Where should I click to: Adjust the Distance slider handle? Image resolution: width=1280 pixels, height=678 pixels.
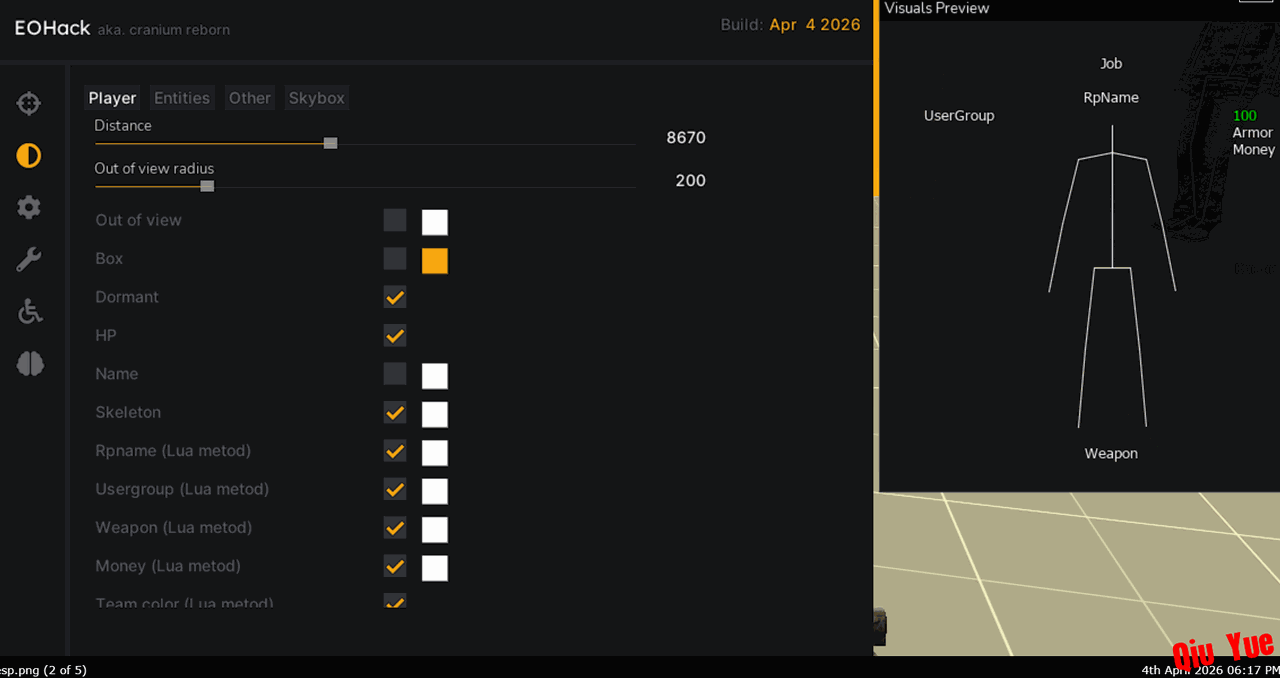point(330,143)
